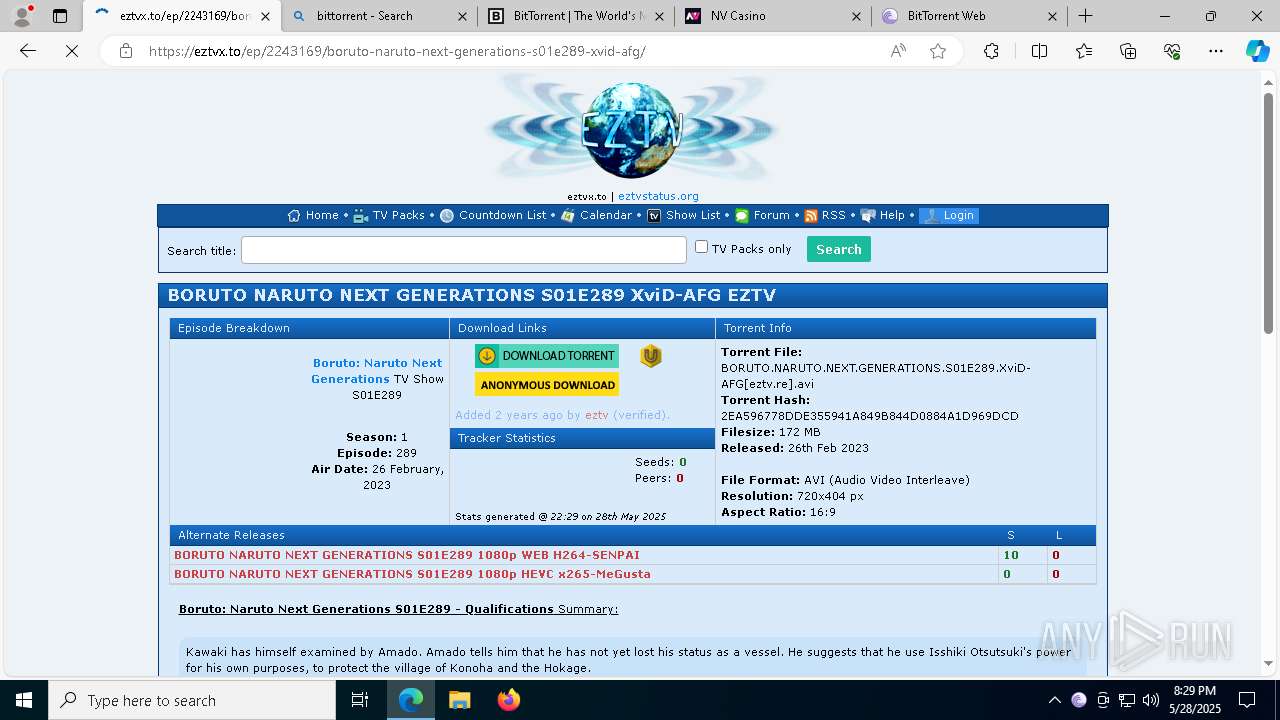1280x720 pixels.
Task: Click the page vertical scrollbar thumb
Action: (1268, 214)
